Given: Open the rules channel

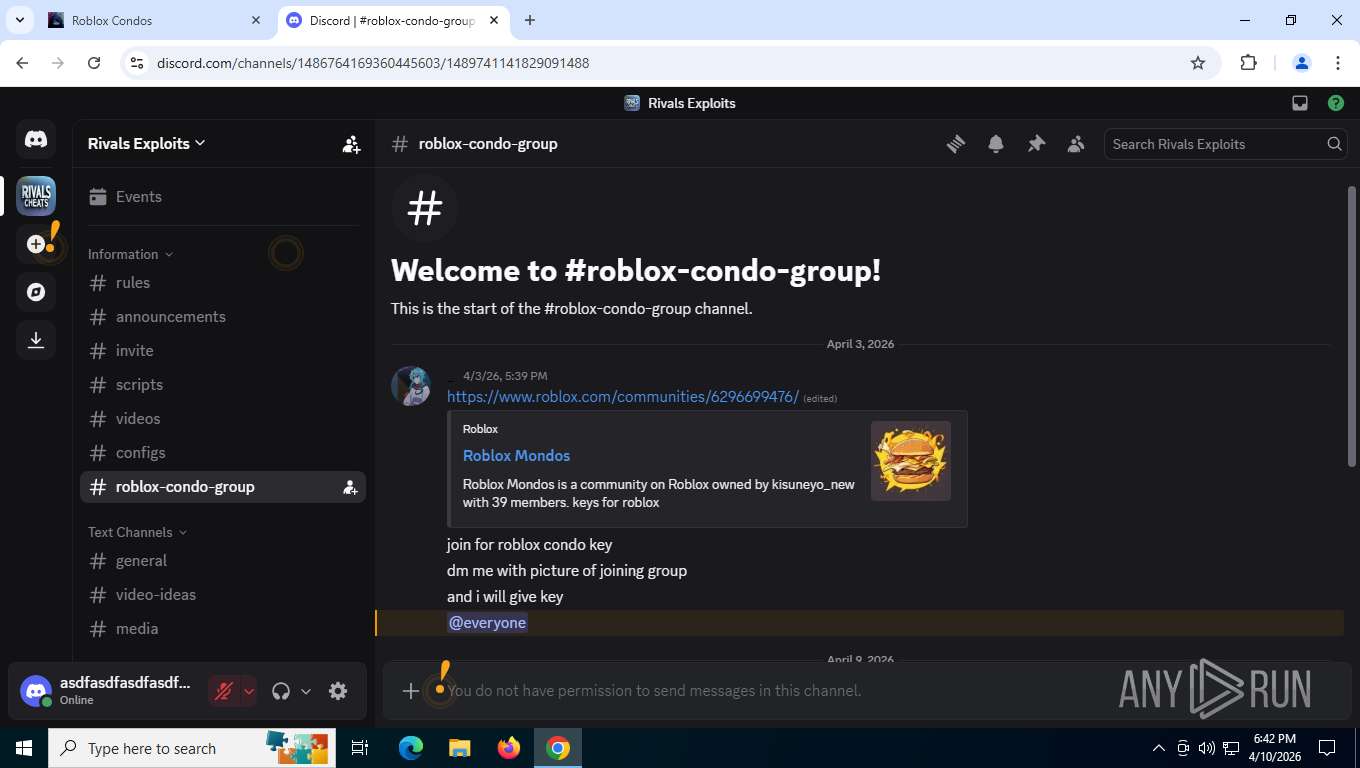Looking at the screenshot, I should 222,283.
